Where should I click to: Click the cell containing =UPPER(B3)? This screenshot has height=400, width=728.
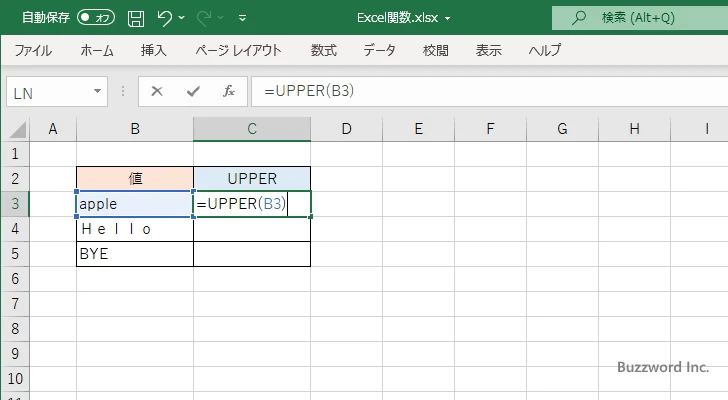point(252,204)
